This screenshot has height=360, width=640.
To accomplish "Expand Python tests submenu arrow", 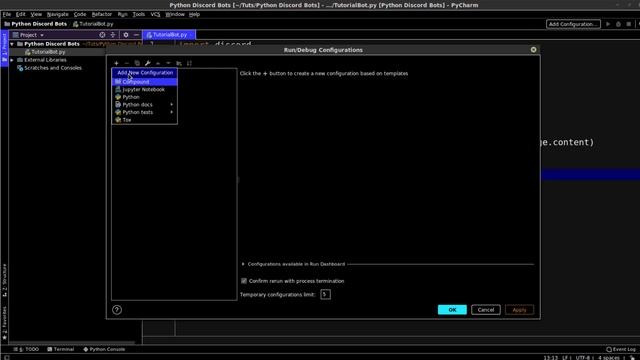I will [x=171, y=112].
